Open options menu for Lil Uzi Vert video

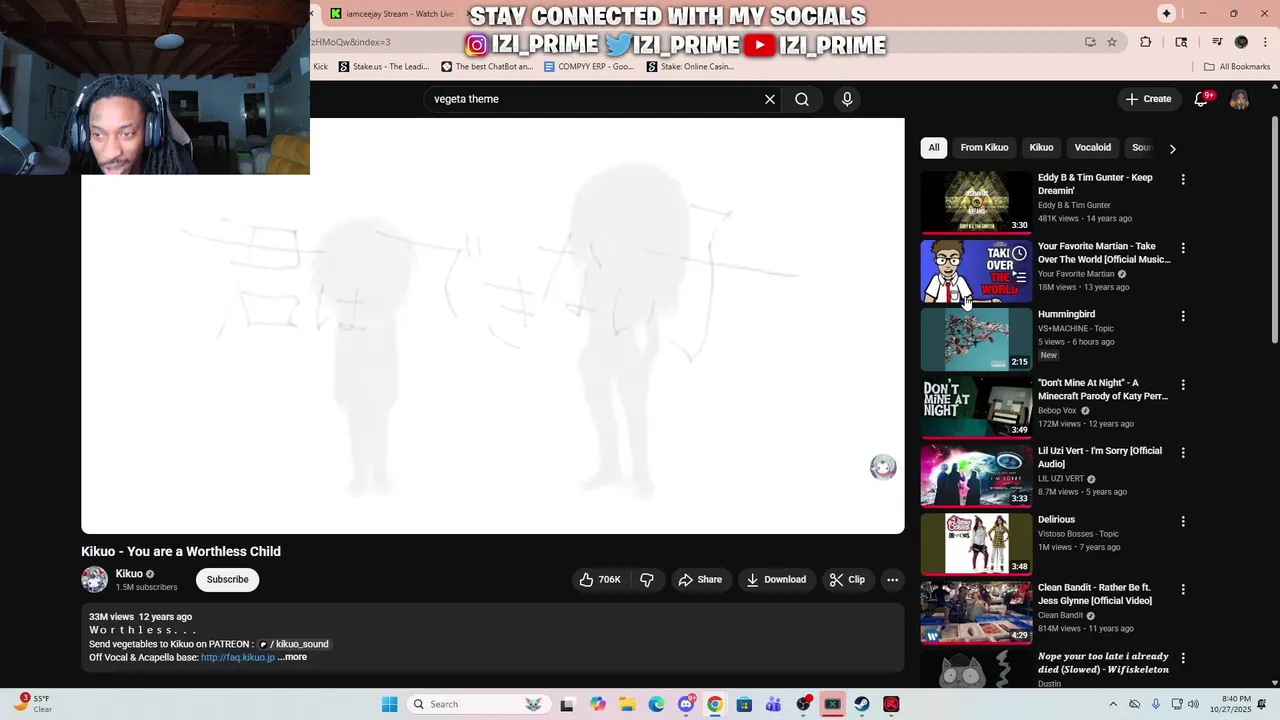click(1183, 453)
